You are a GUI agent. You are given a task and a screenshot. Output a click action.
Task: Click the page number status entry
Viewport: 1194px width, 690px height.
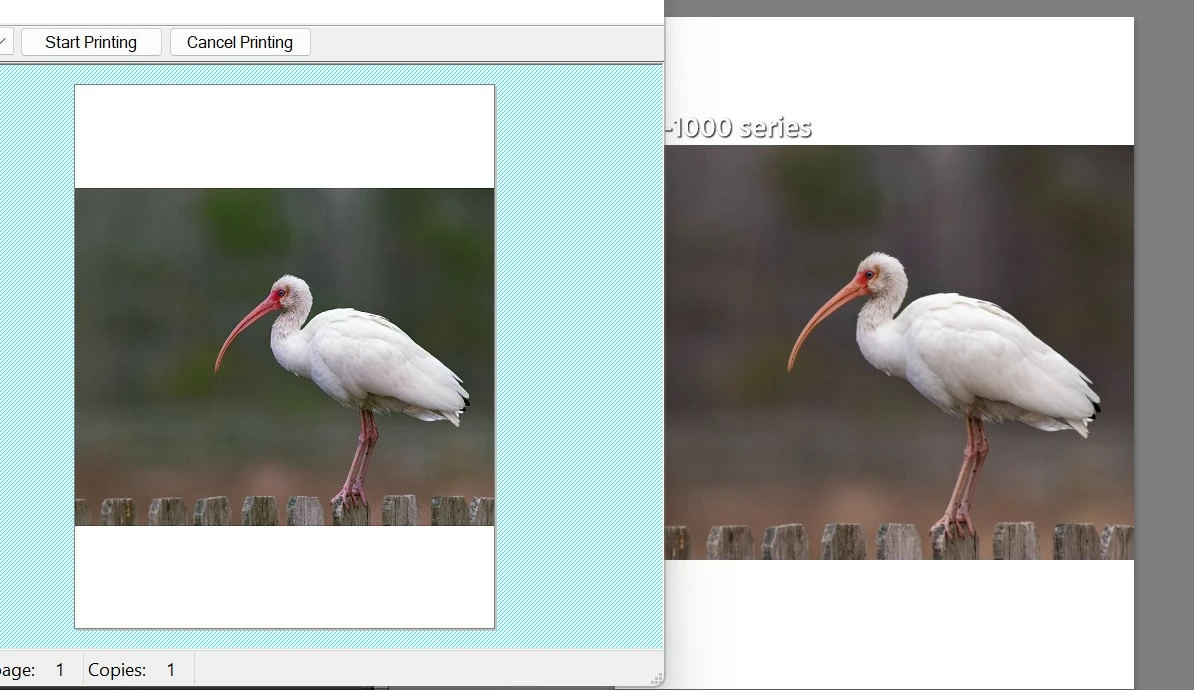(x=34, y=670)
